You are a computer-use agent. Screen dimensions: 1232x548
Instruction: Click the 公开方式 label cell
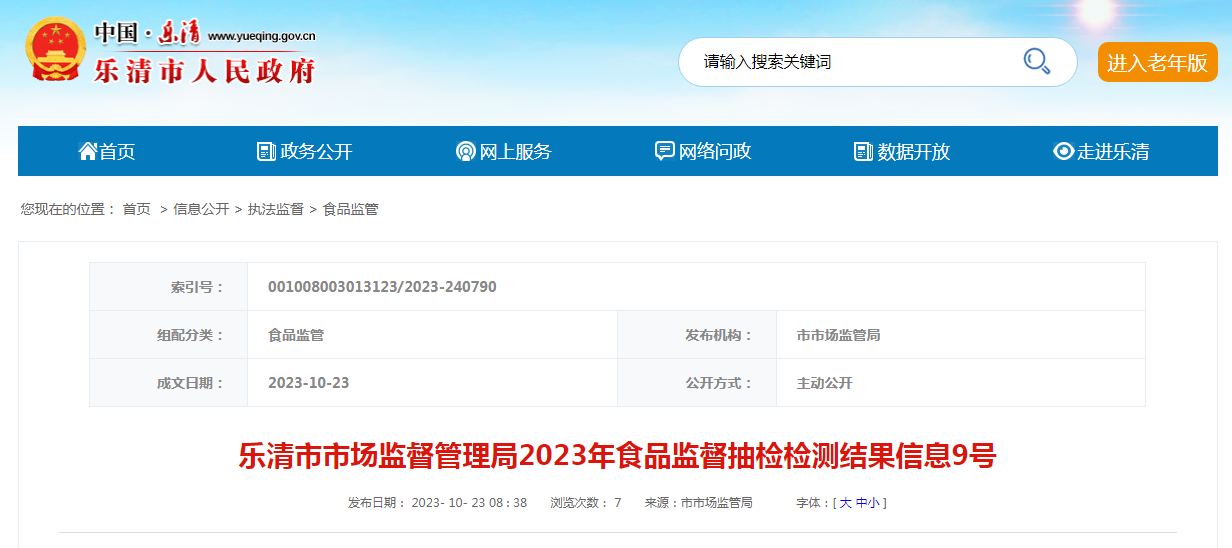click(x=697, y=383)
